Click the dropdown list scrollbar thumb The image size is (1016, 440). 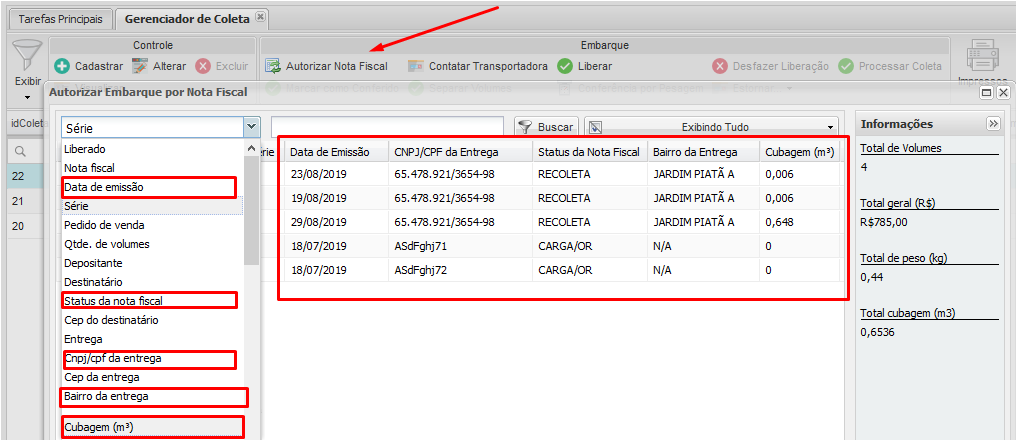pyautogui.click(x=251, y=211)
